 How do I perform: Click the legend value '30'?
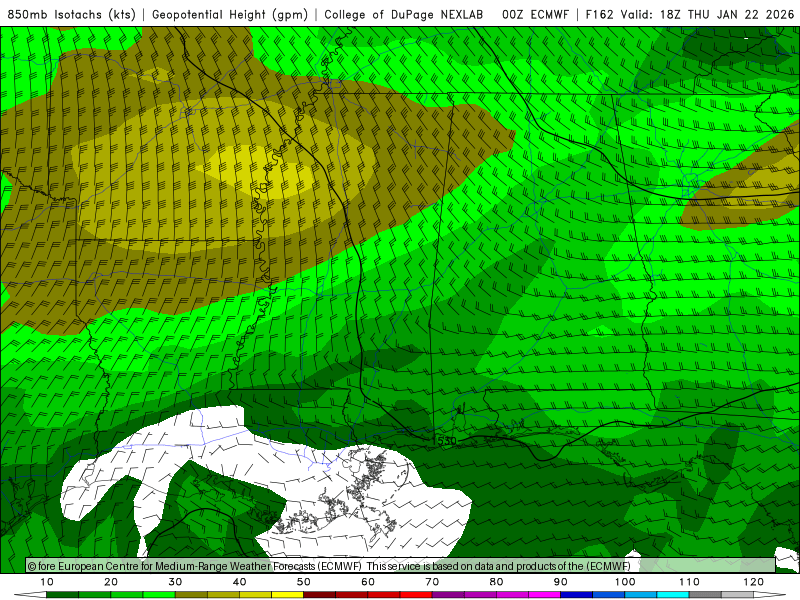click(x=175, y=582)
